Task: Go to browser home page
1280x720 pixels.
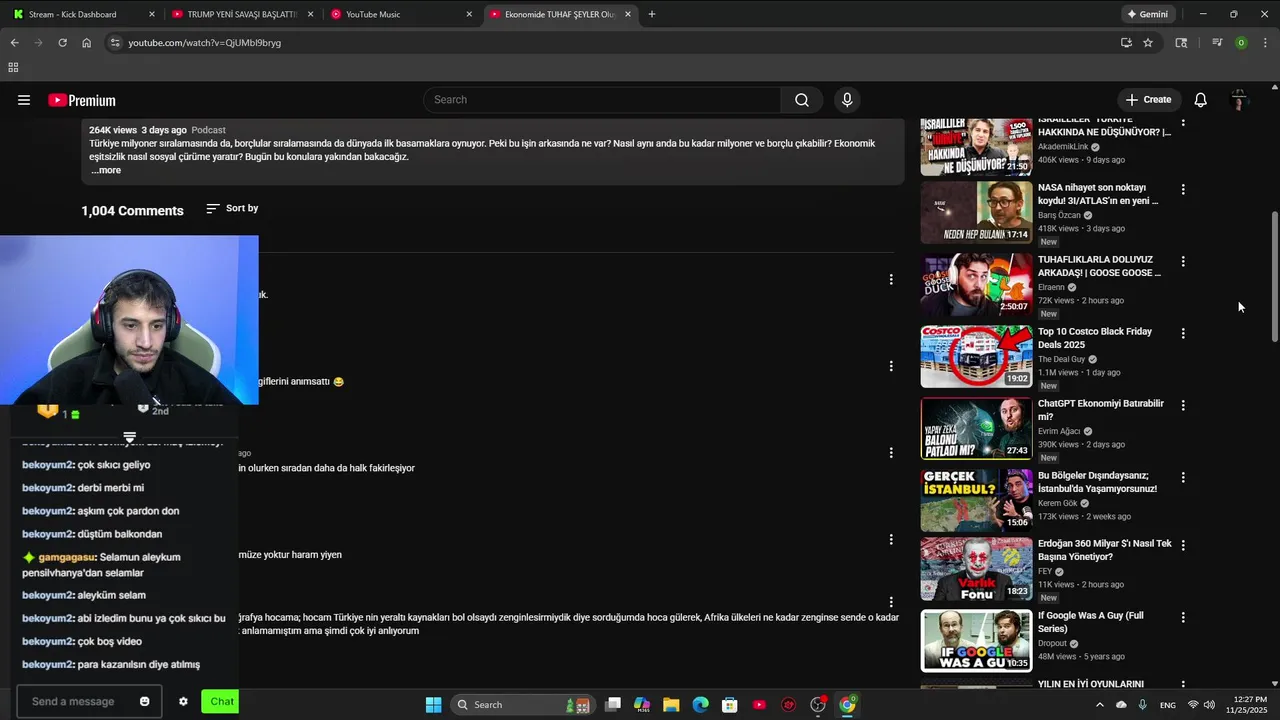Action: [86, 43]
